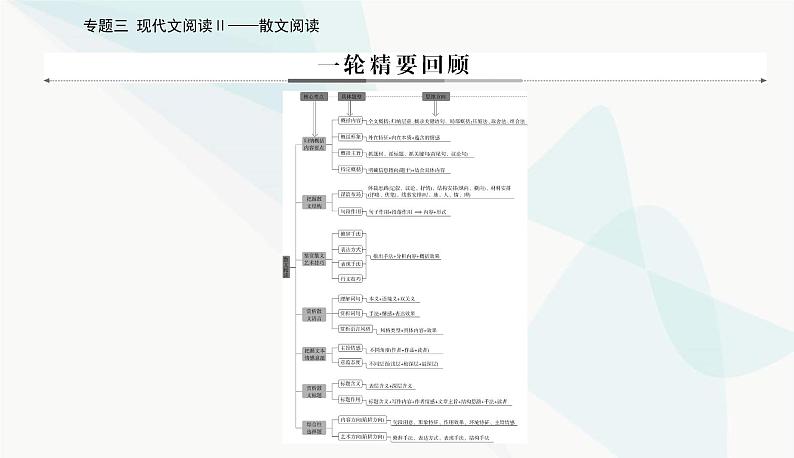This screenshot has height=458, width=794.
Task: Click the text 手法+情感+表达效果
Action: [x=392, y=314]
